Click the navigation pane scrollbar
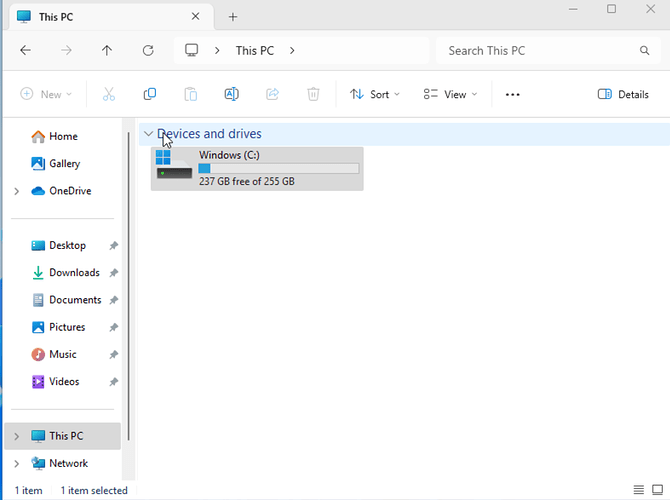The image size is (670, 500). 129,286
